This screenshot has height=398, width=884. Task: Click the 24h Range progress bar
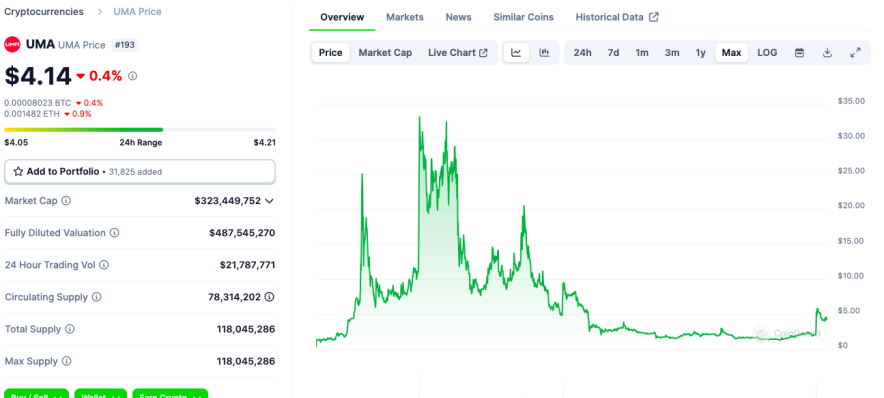pyautogui.click(x=140, y=130)
